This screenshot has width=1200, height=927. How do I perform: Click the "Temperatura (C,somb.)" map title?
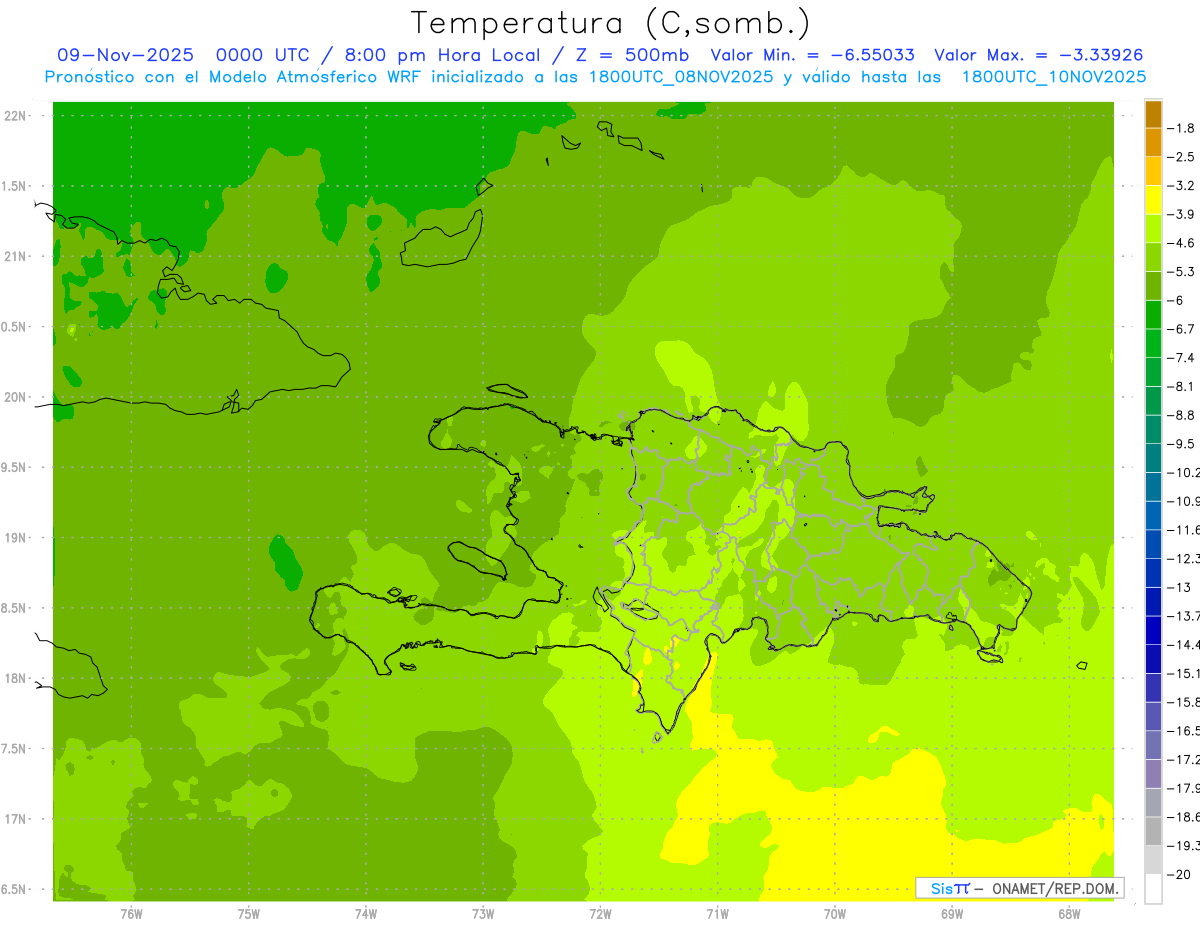tap(611, 23)
